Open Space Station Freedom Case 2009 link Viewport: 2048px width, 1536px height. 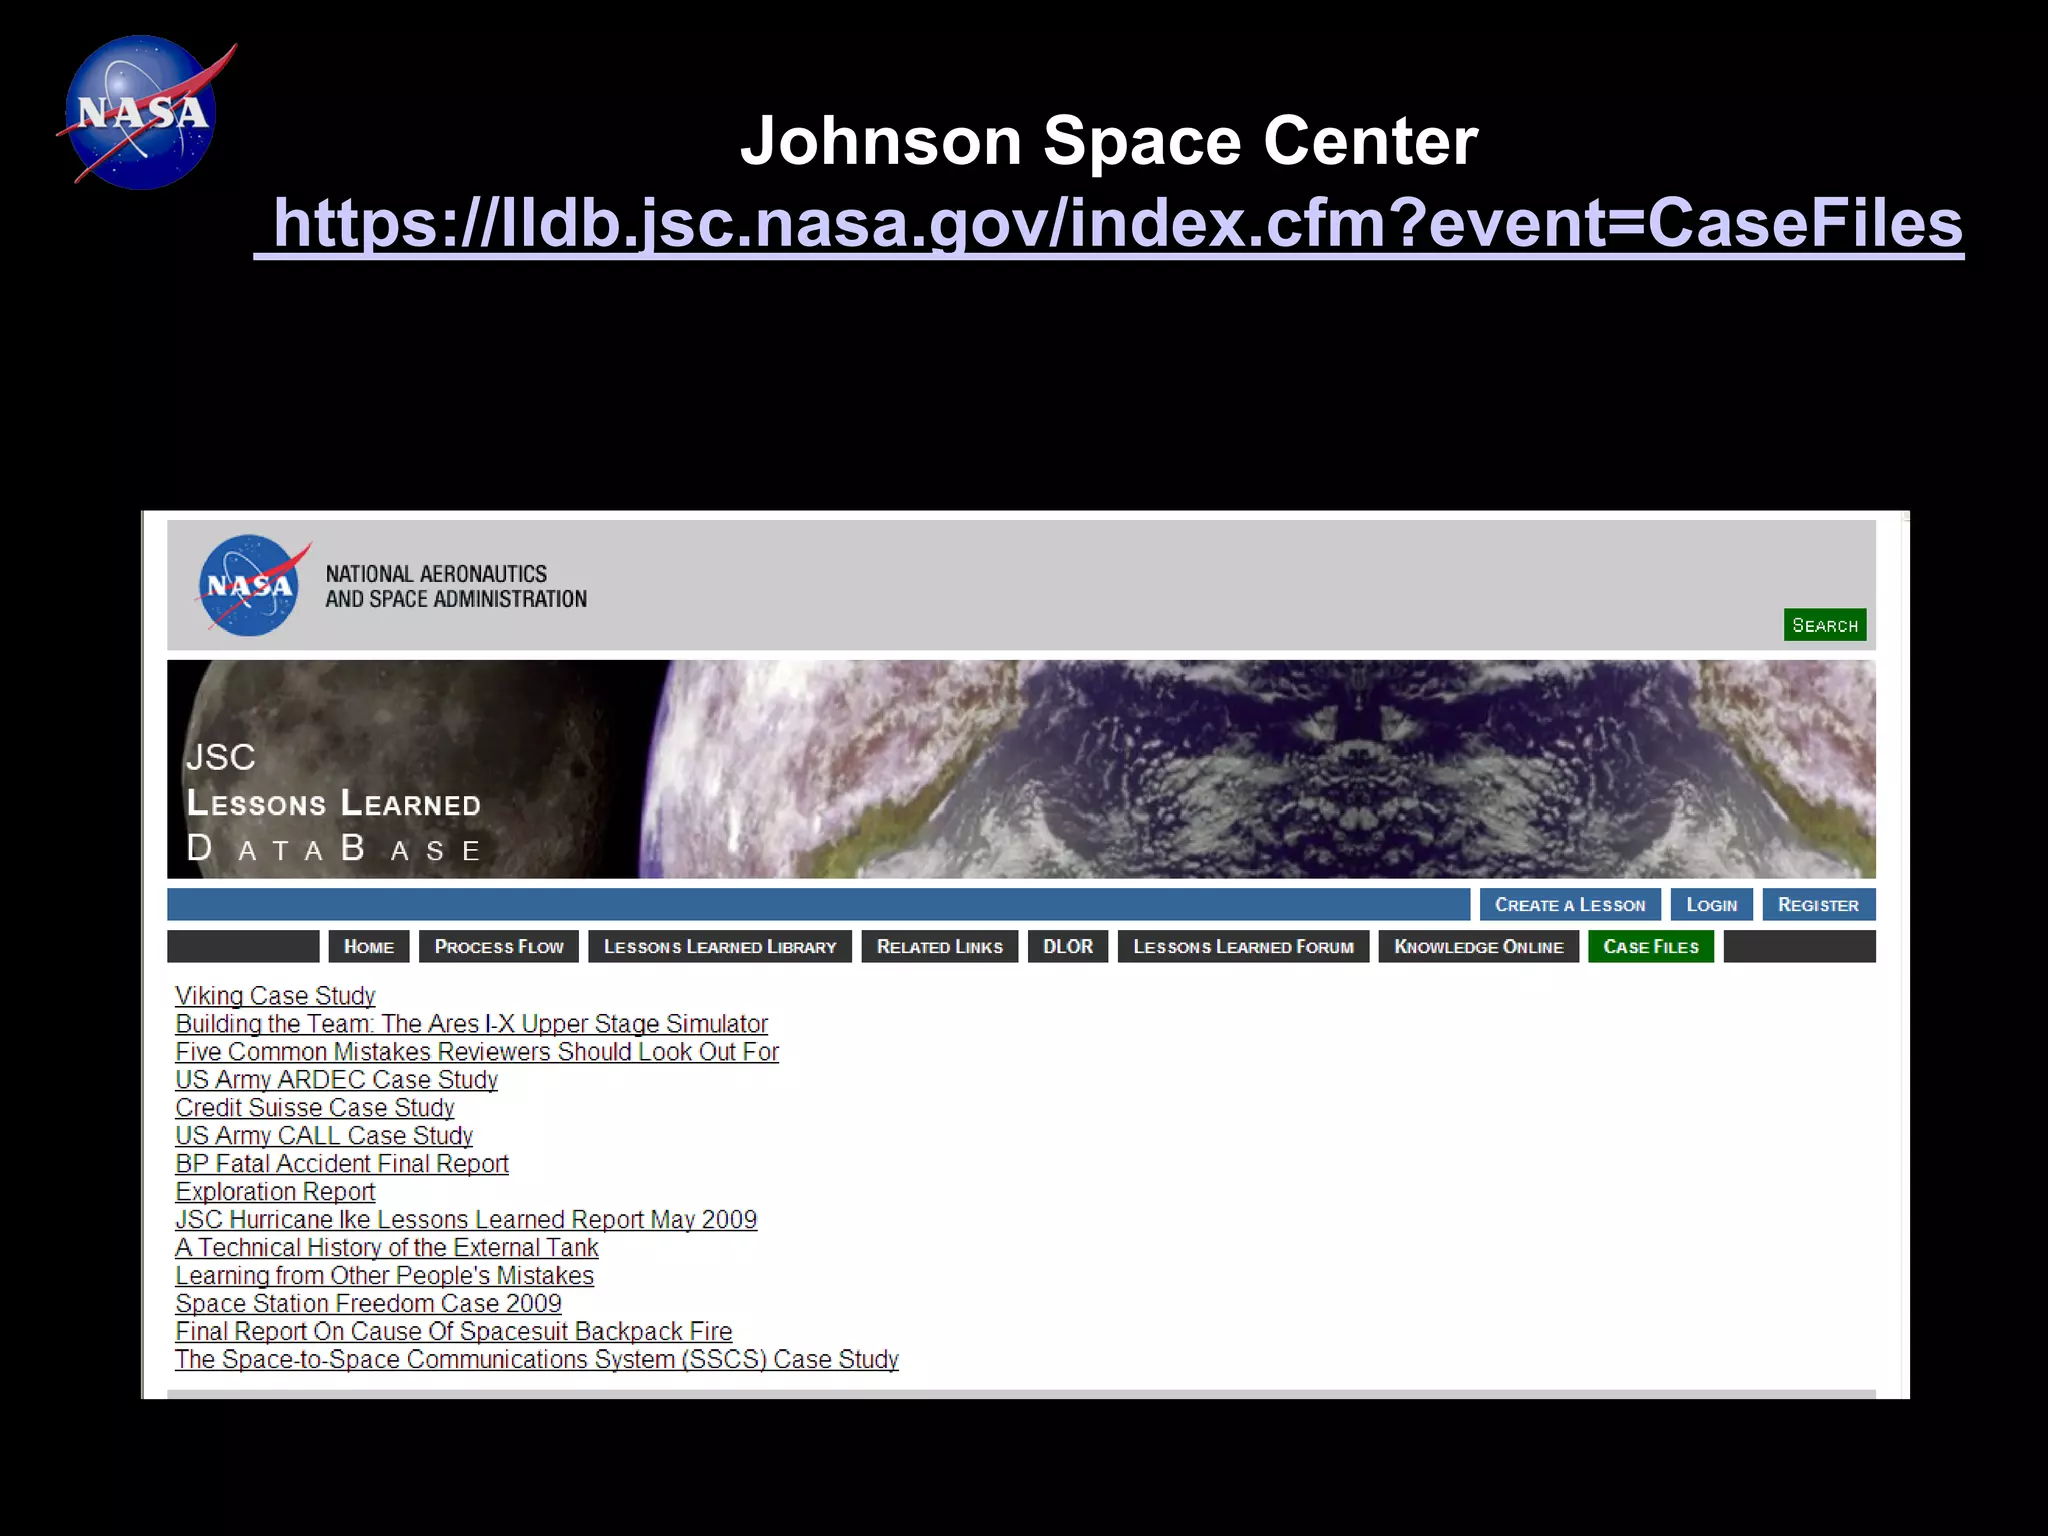pyautogui.click(x=368, y=1304)
